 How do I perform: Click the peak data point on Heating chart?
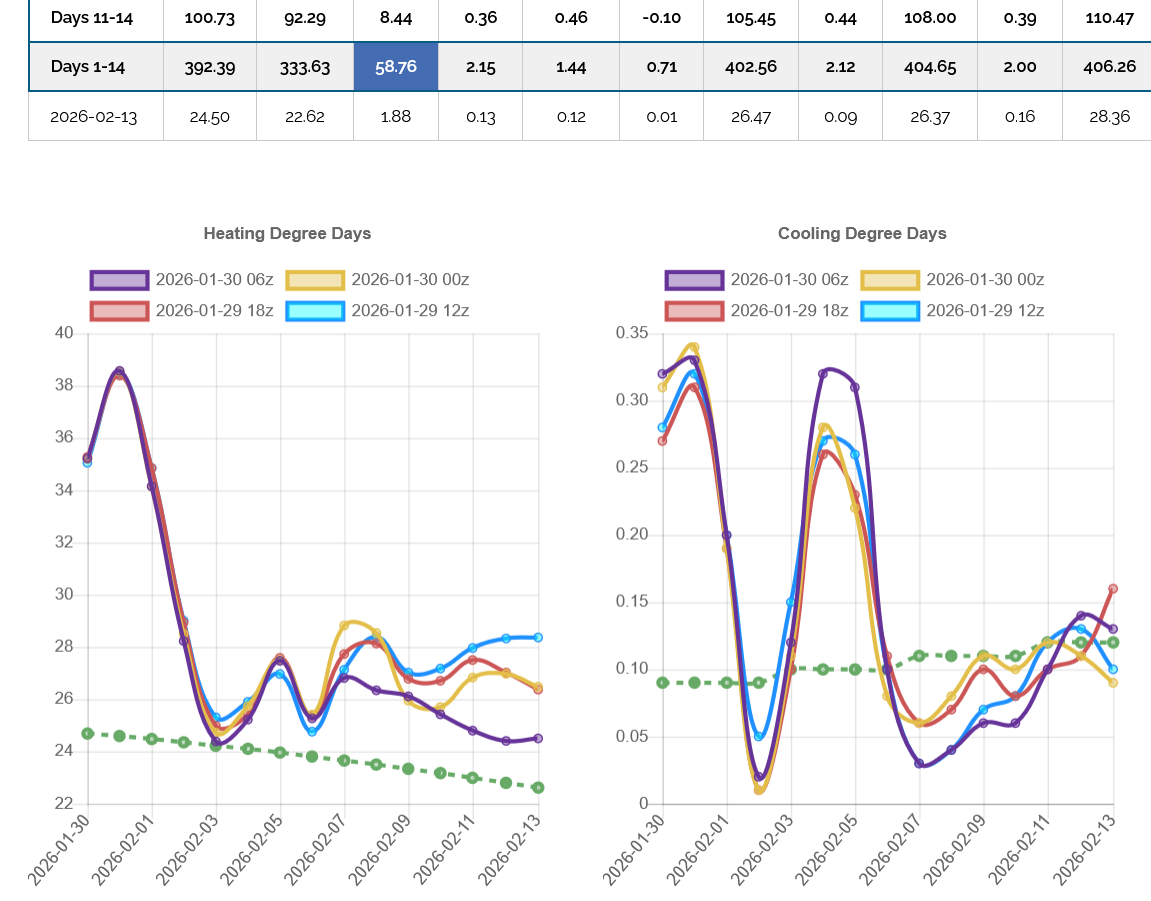pos(119,372)
